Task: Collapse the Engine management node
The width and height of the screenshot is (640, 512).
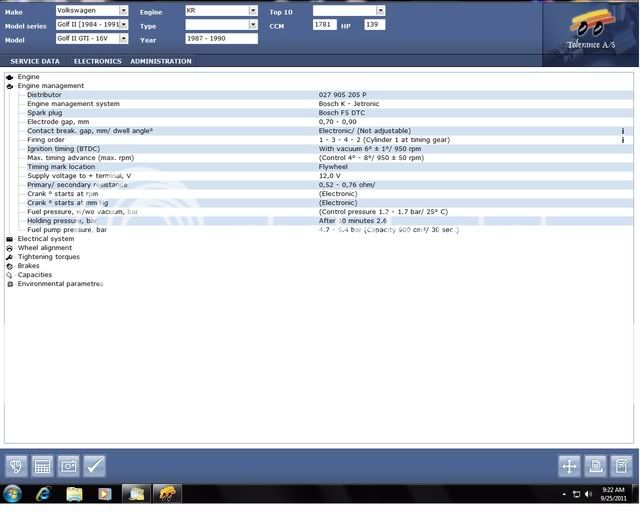Action: [x=9, y=86]
